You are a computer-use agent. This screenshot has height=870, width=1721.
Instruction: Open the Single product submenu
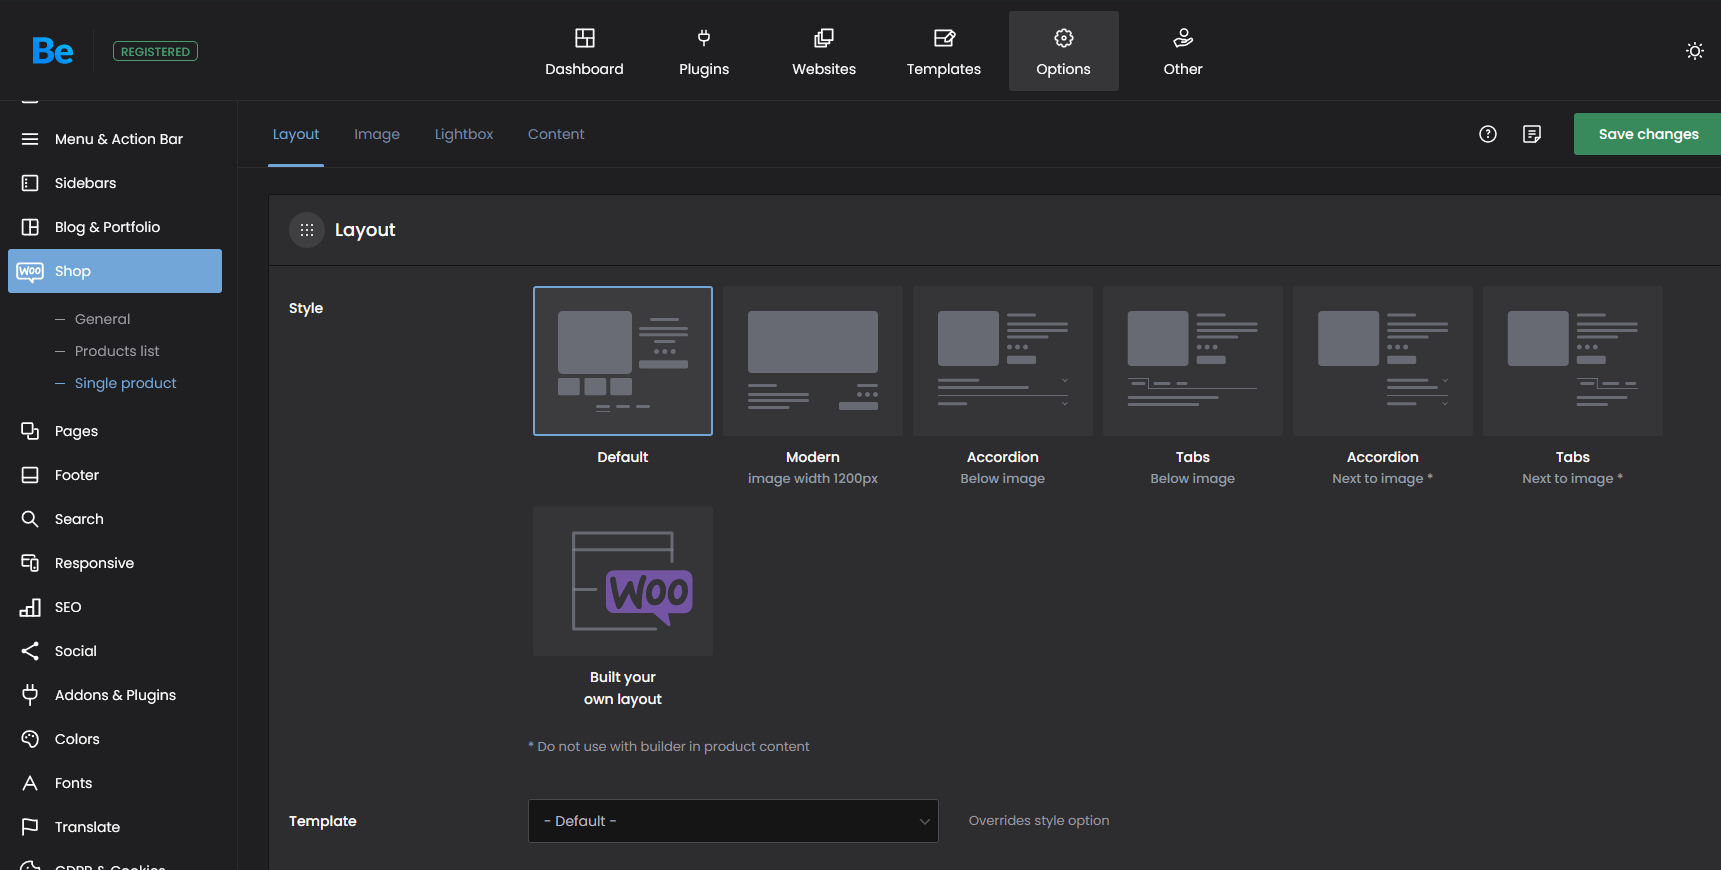(125, 383)
